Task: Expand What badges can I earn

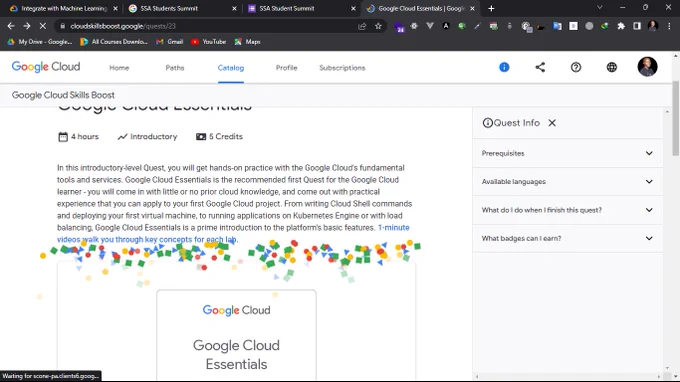Action: 568,238
